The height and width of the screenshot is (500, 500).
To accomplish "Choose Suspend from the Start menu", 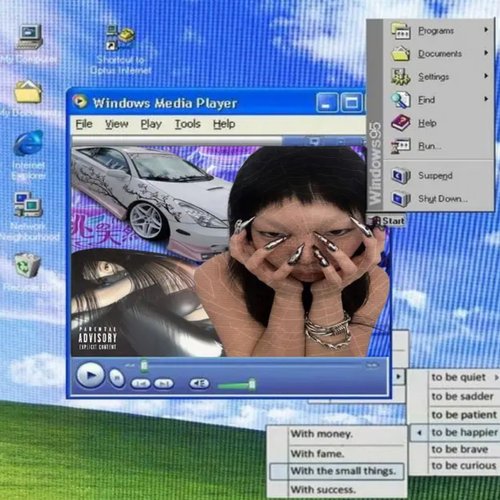I will [x=435, y=175].
